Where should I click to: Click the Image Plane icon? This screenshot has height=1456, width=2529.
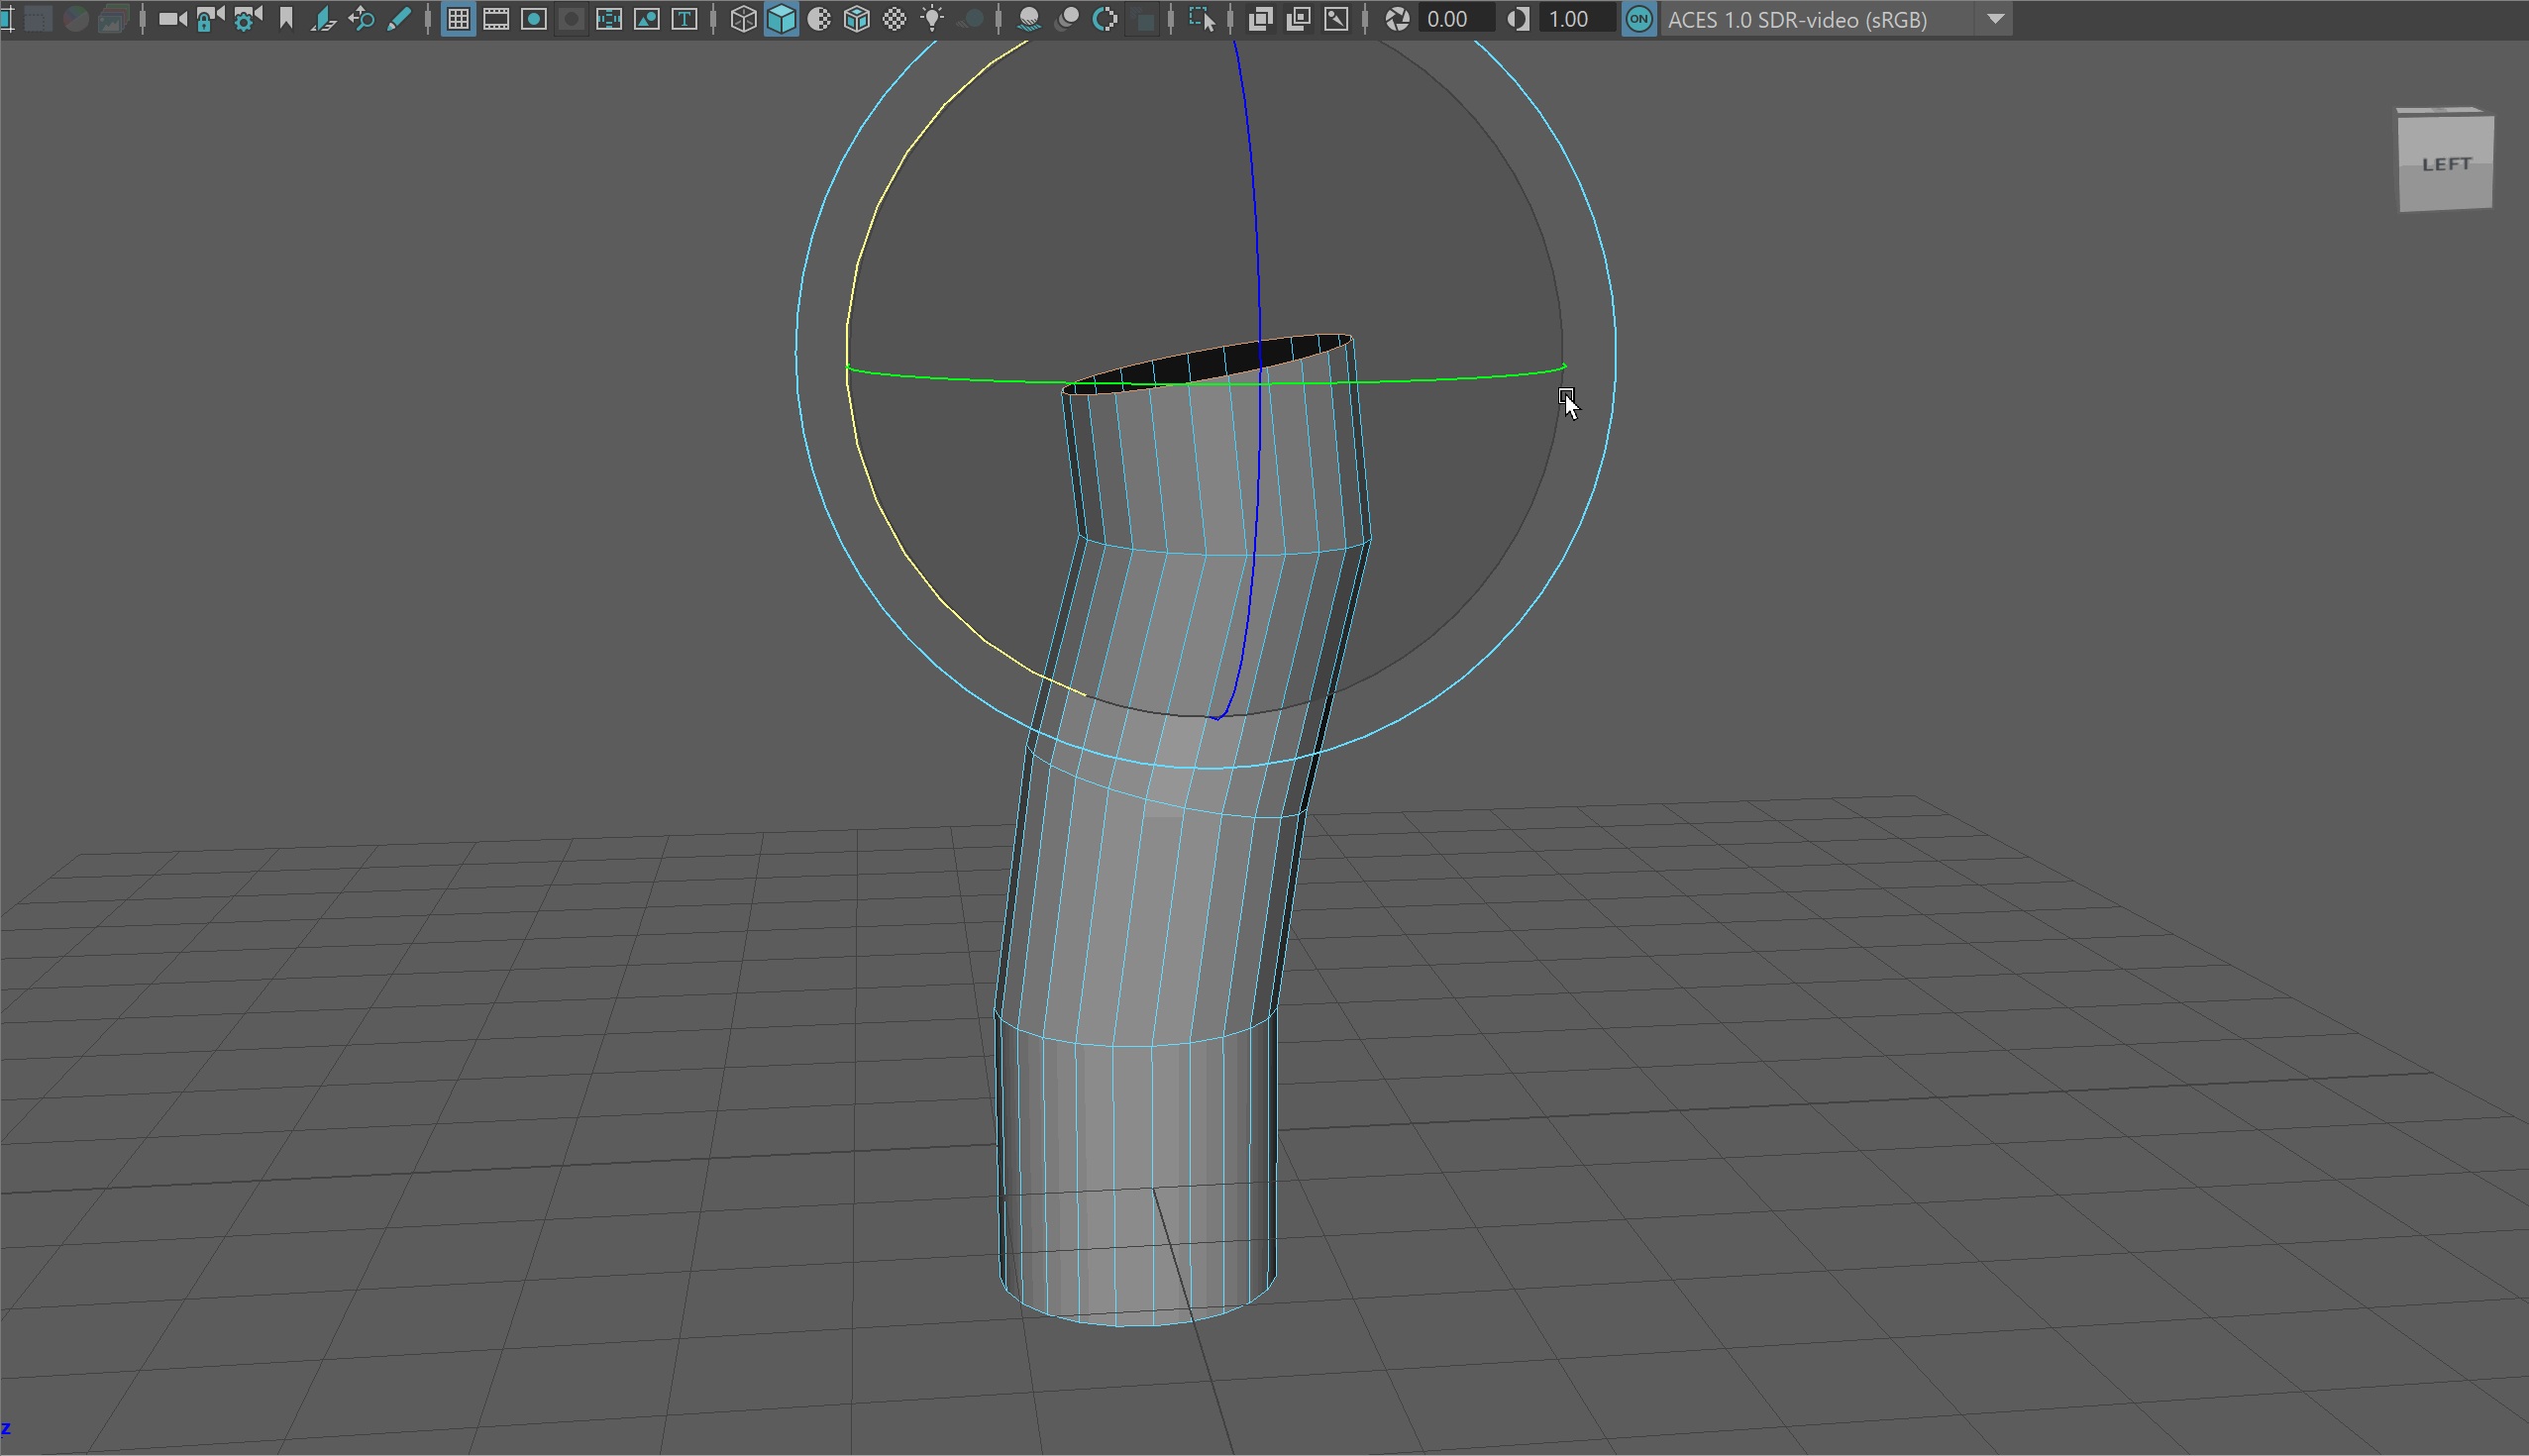[x=323, y=19]
